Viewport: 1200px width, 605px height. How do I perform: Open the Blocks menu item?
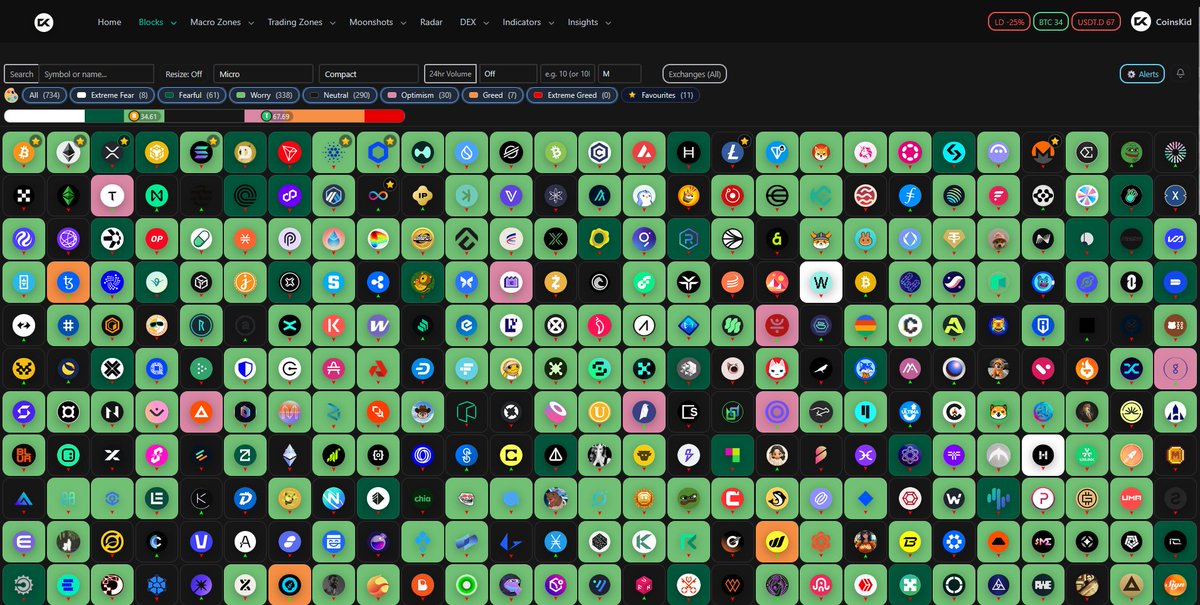click(x=156, y=22)
